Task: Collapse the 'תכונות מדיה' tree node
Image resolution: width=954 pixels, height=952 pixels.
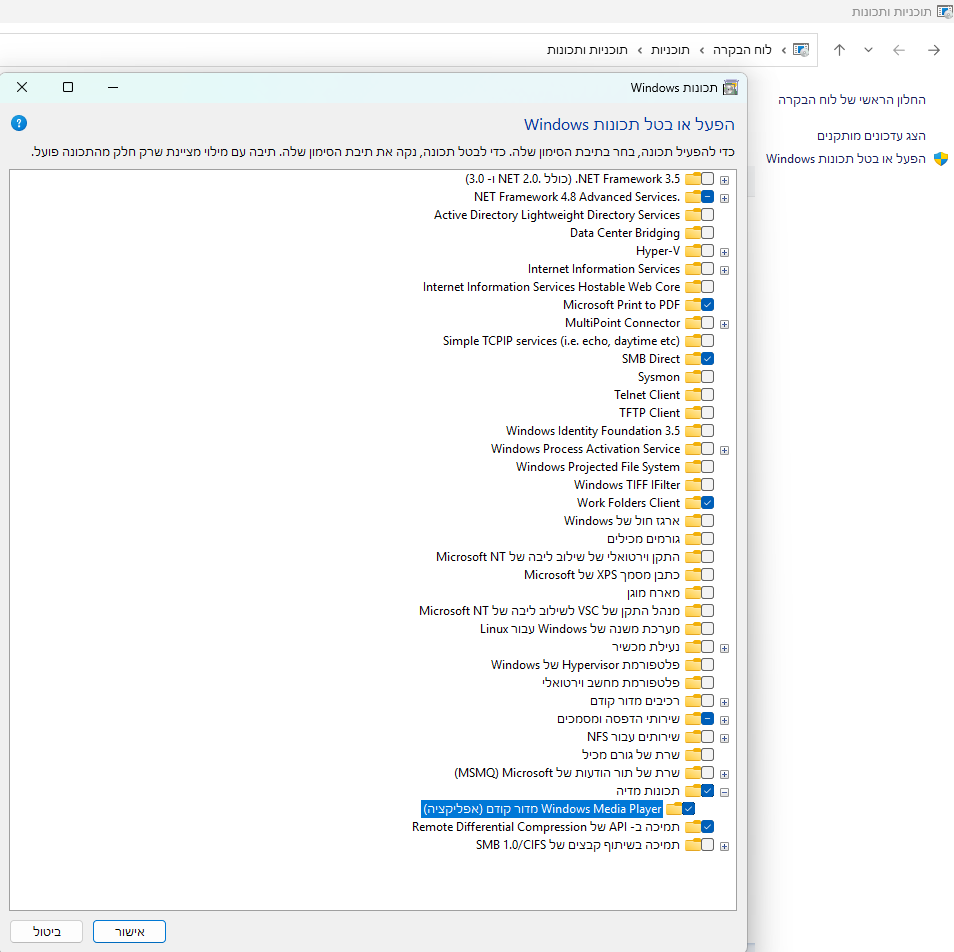Action: 724,792
